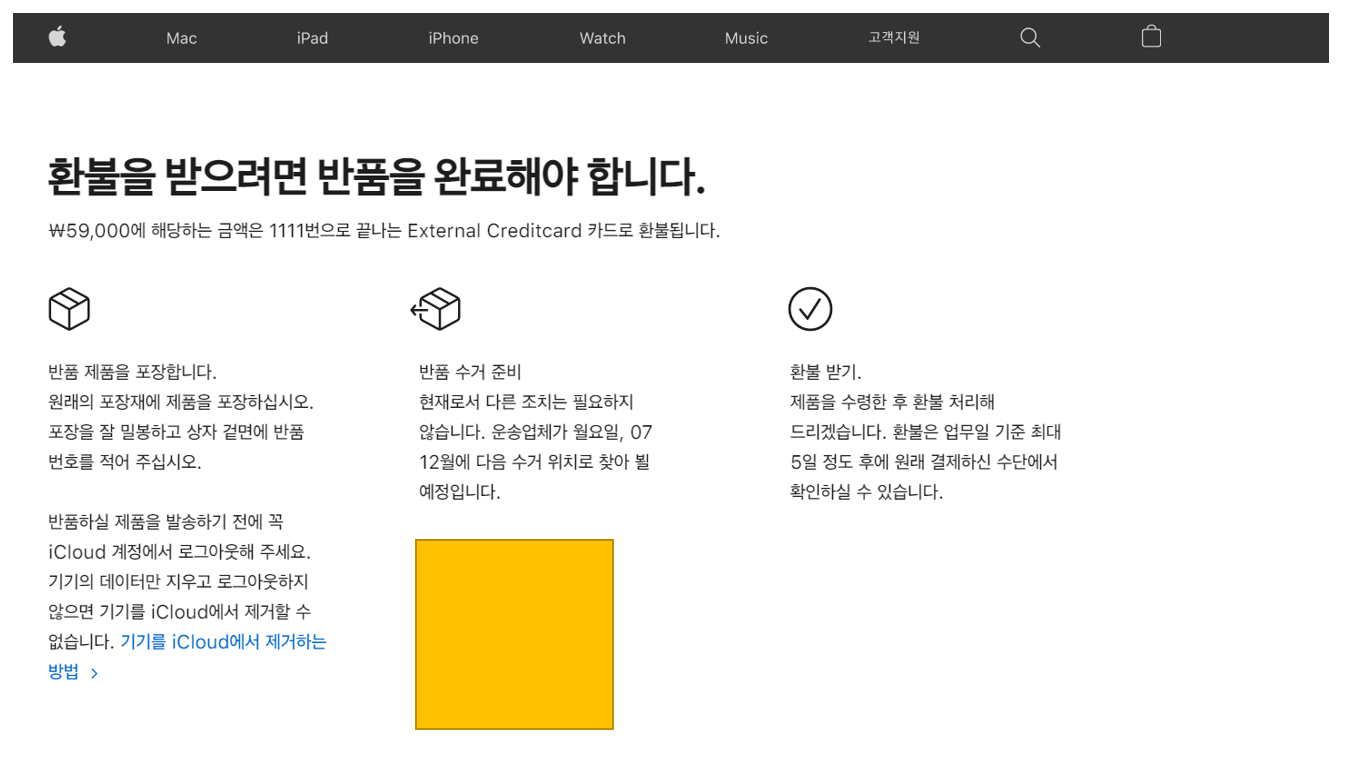Image resolution: width=1345 pixels, height=783 pixels.
Task: Open the 고객지원 support menu
Action: 893,38
